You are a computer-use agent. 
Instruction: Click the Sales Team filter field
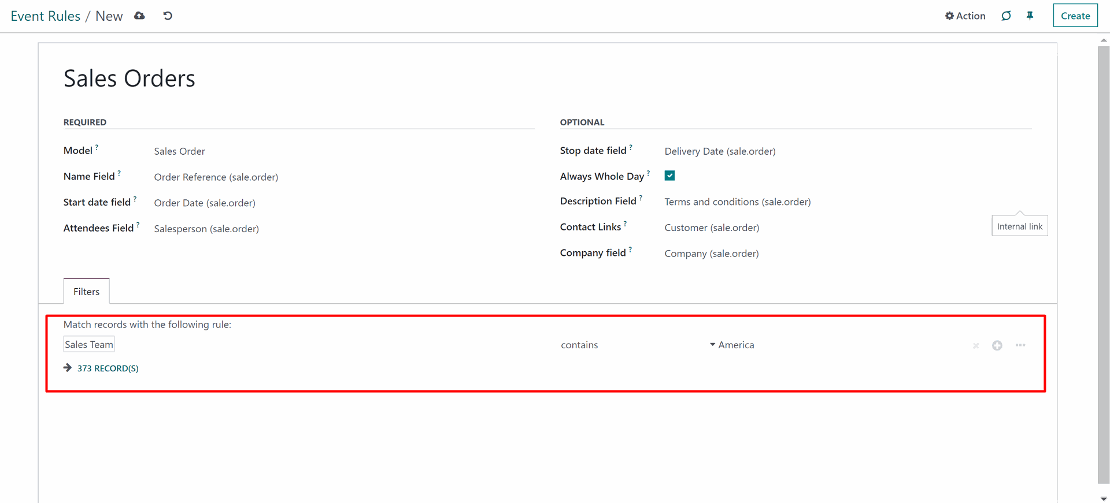coord(89,345)
